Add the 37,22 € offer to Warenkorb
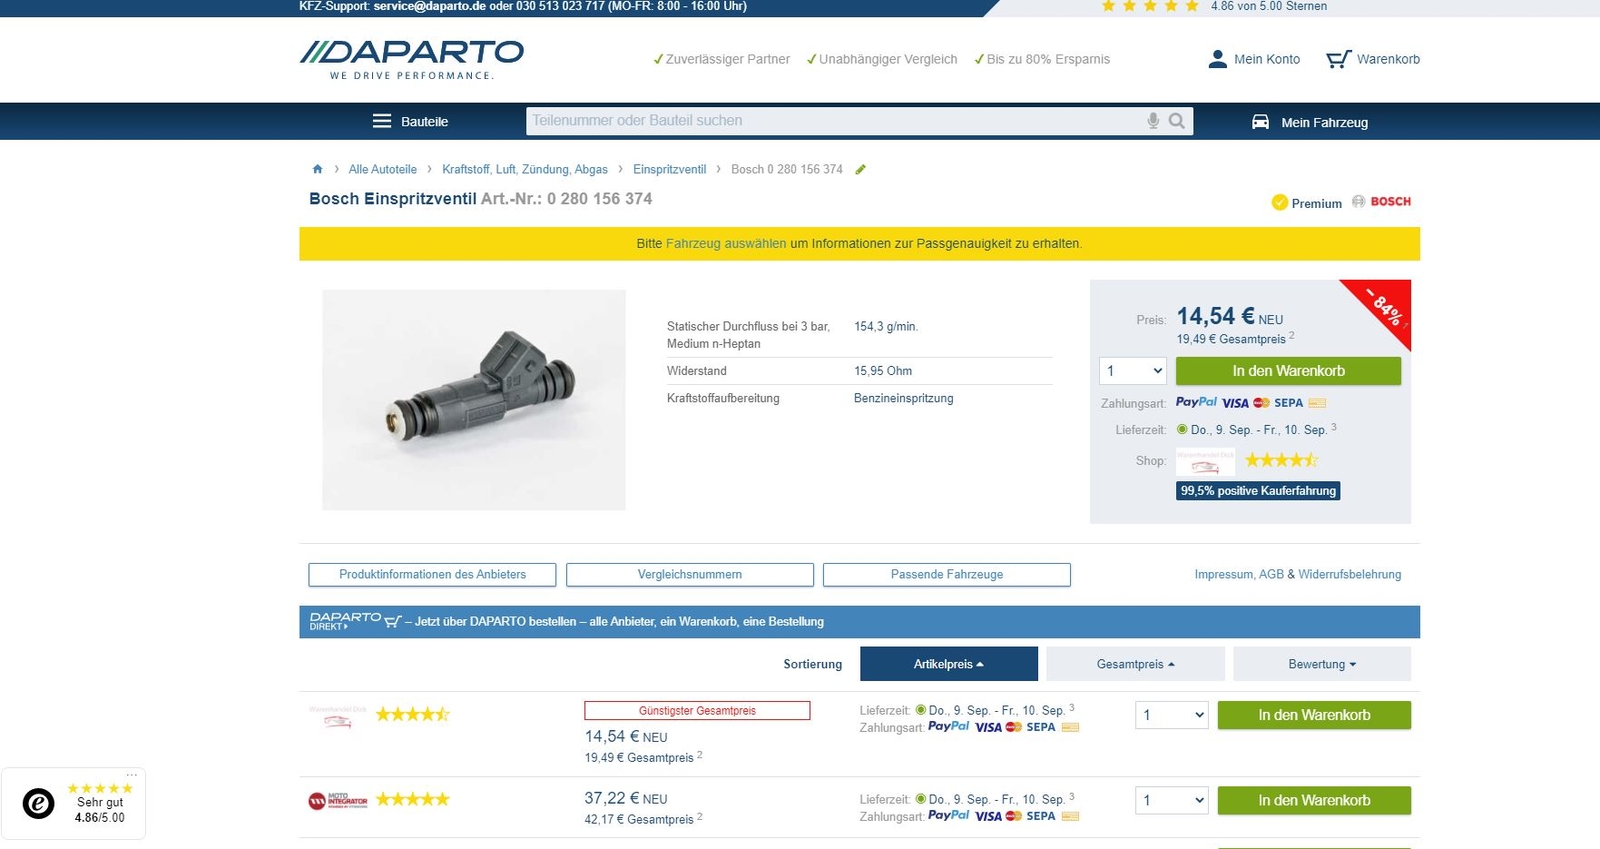The height and width of the screenshot is (849, 1600). click(x=1313, y=800)
